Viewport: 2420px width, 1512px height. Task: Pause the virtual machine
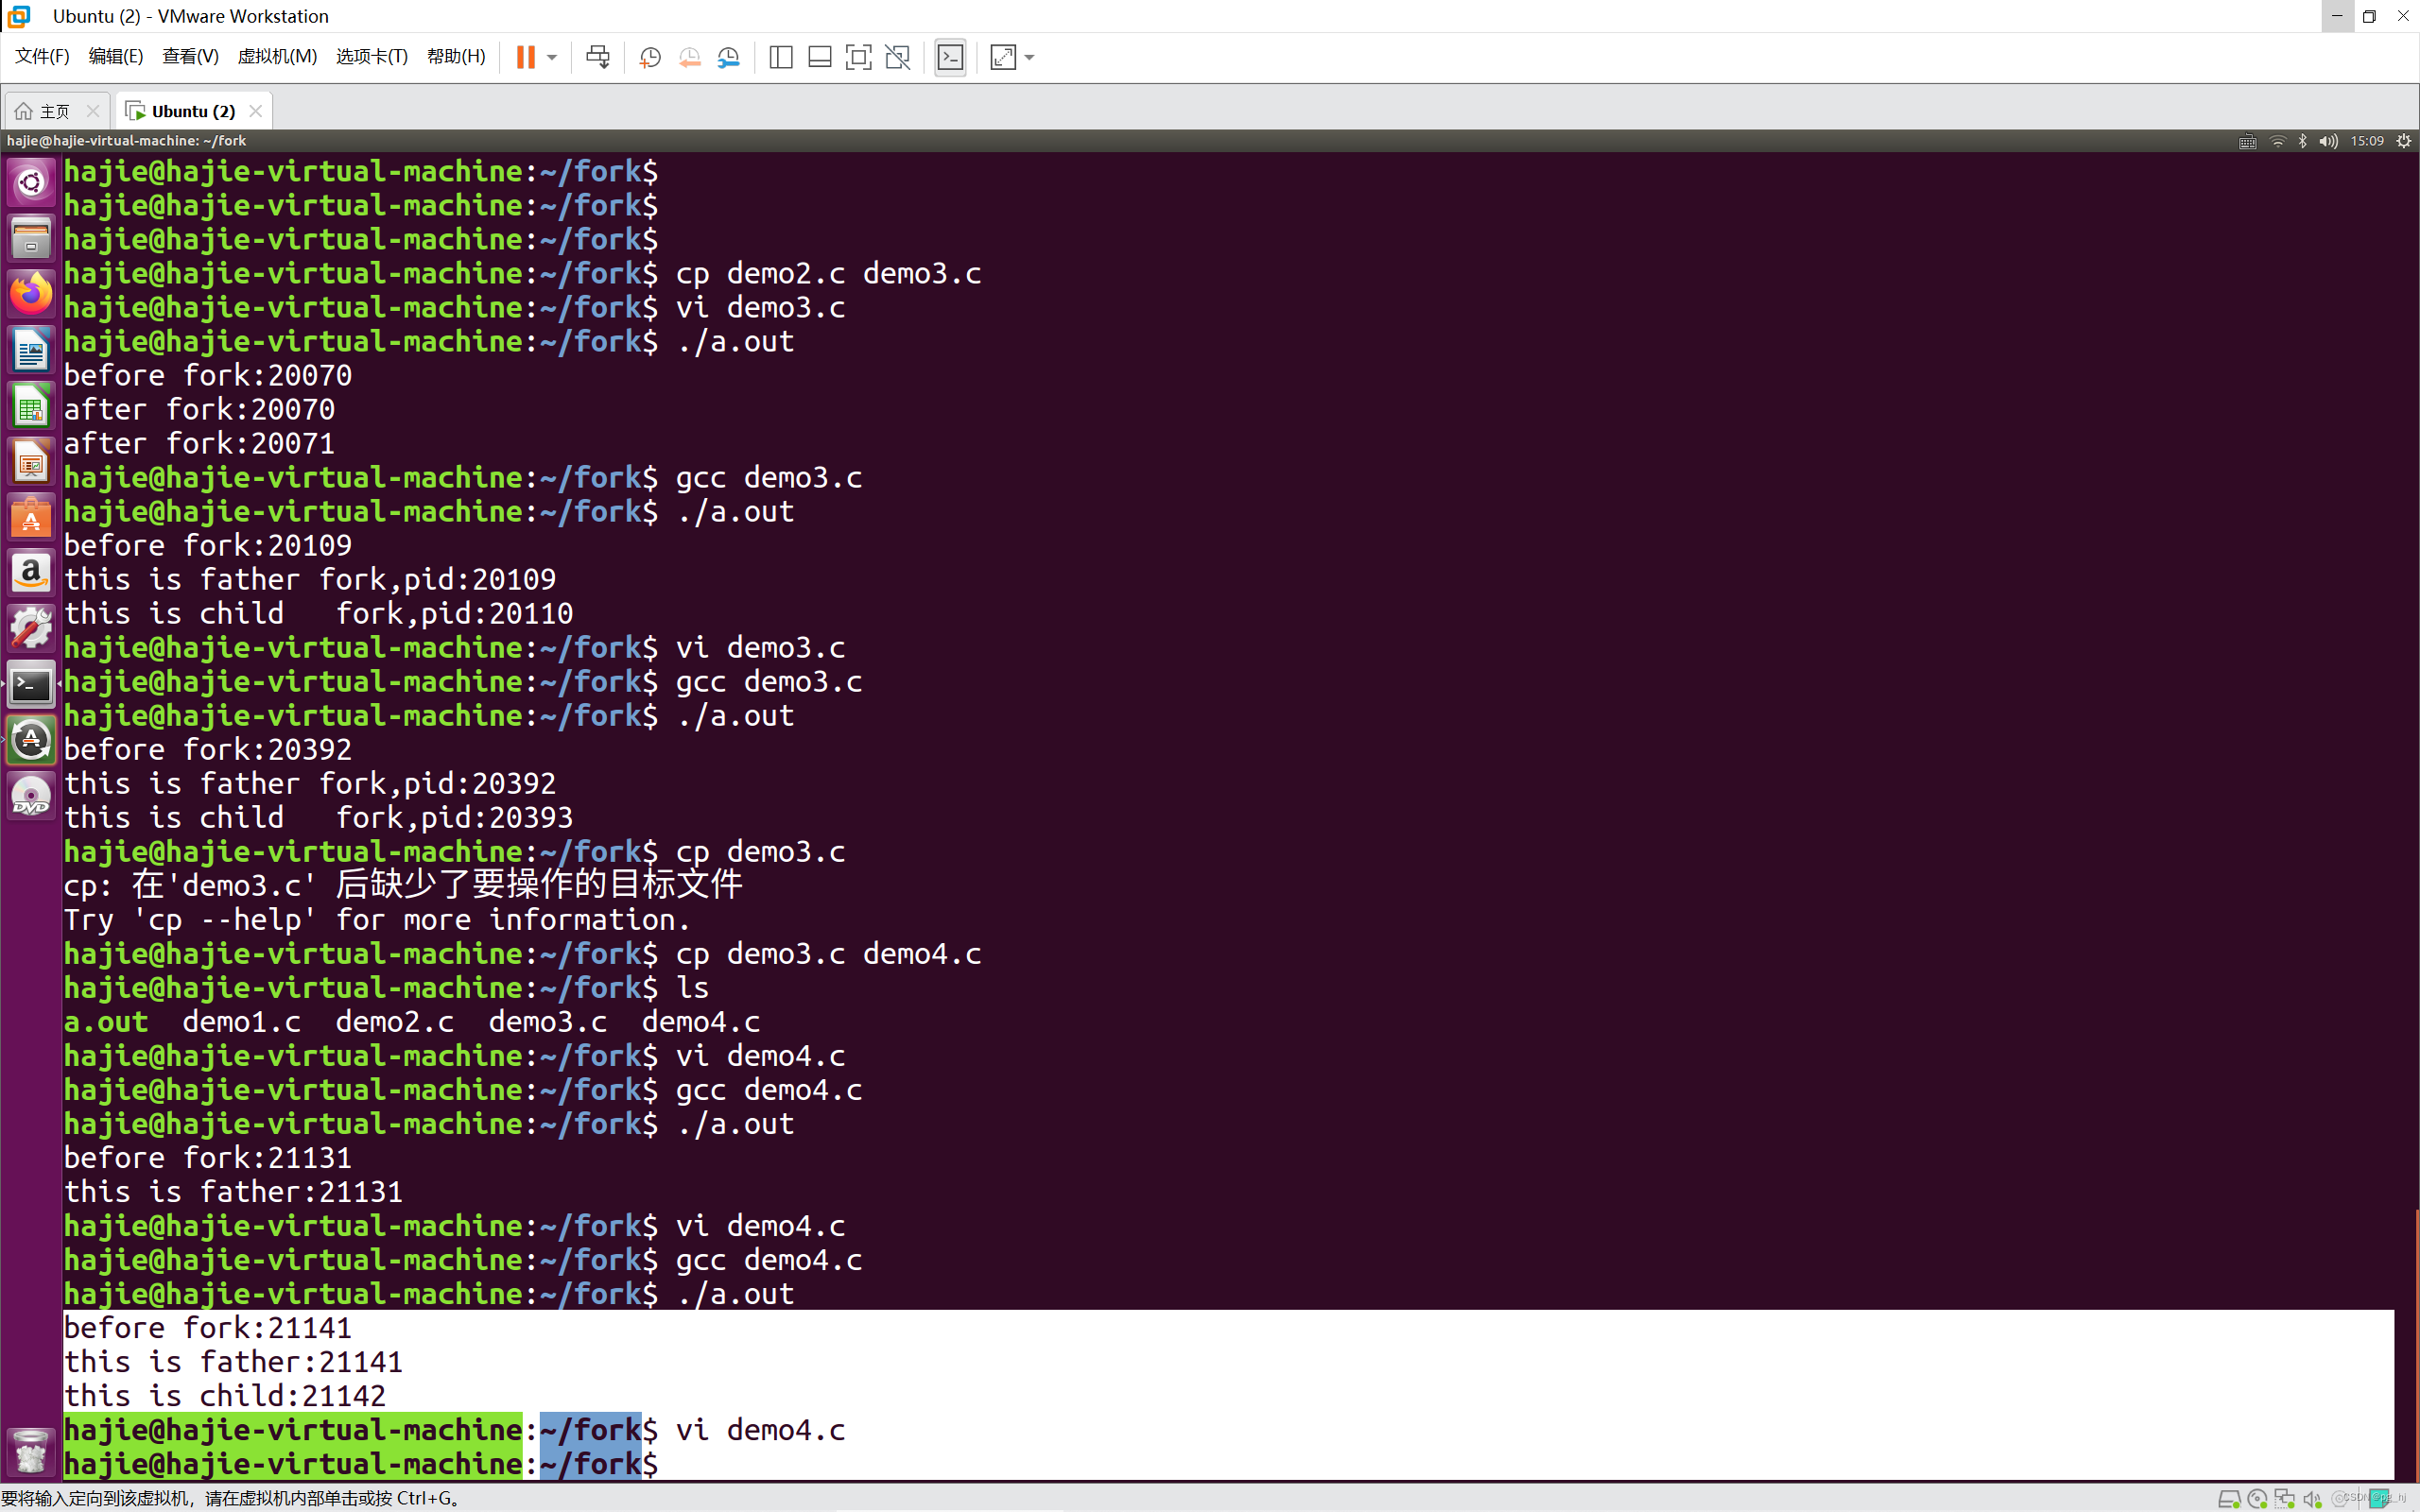pos(525,57)
